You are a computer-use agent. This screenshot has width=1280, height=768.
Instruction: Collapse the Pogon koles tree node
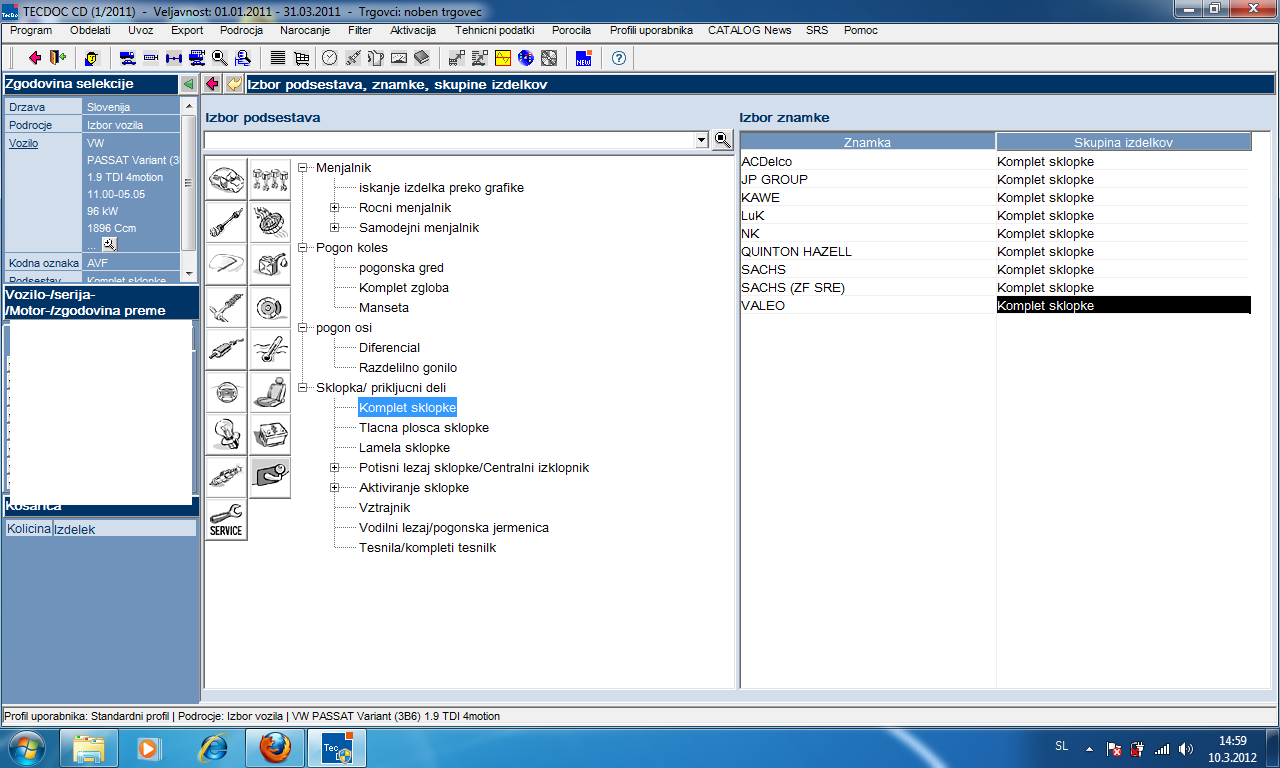click(x=304, y=248)
